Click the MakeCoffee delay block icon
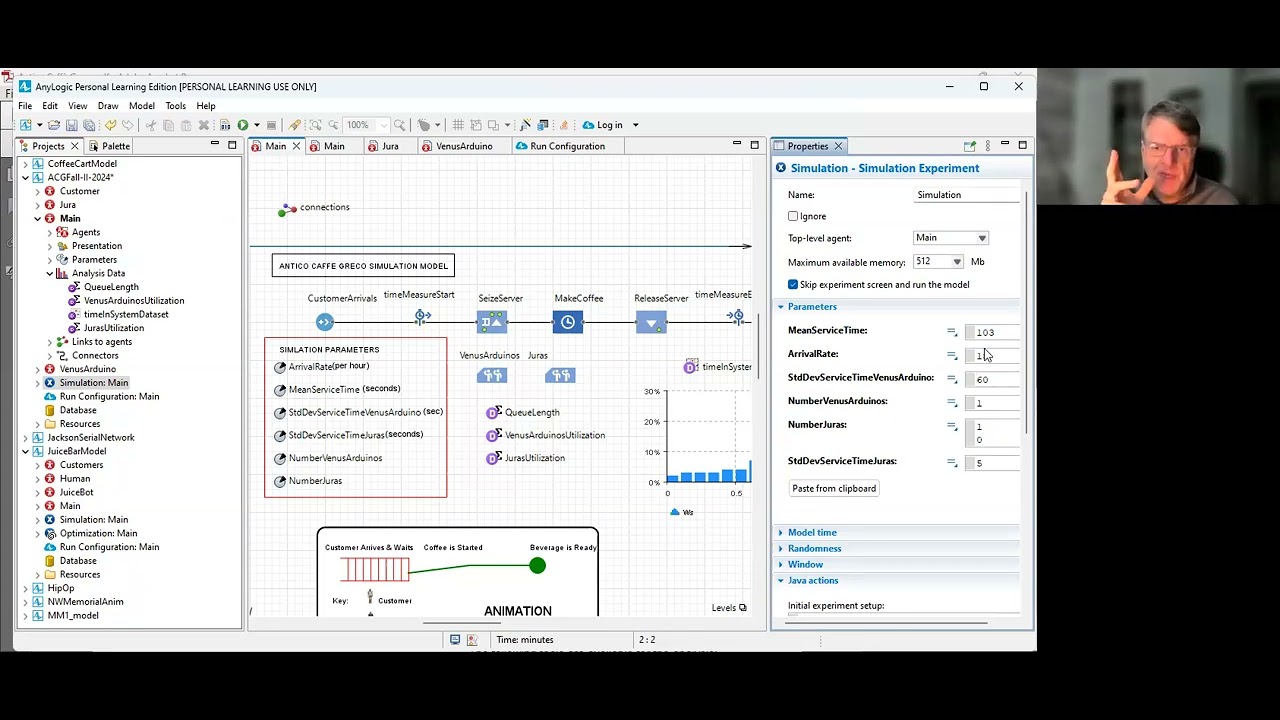Screen dimensions: 1280x720 pos(568,322)
